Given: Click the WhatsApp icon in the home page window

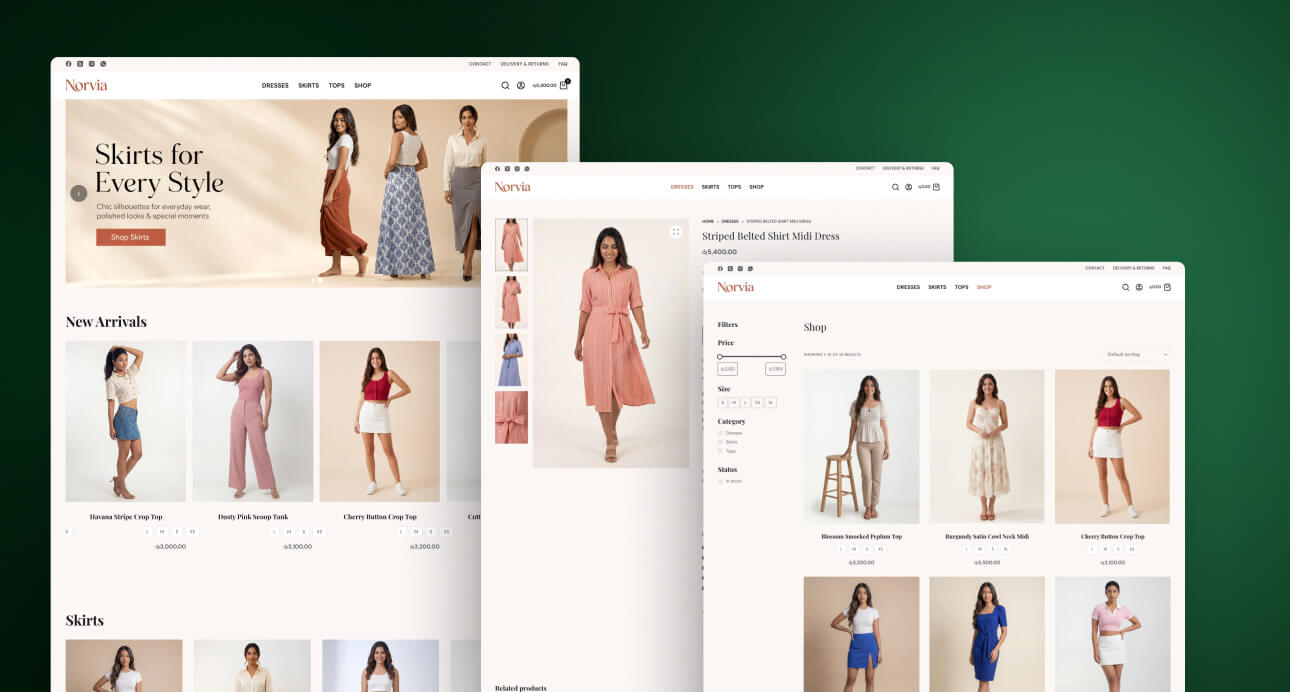Looking at the screenshot, I should coord(103,64).
